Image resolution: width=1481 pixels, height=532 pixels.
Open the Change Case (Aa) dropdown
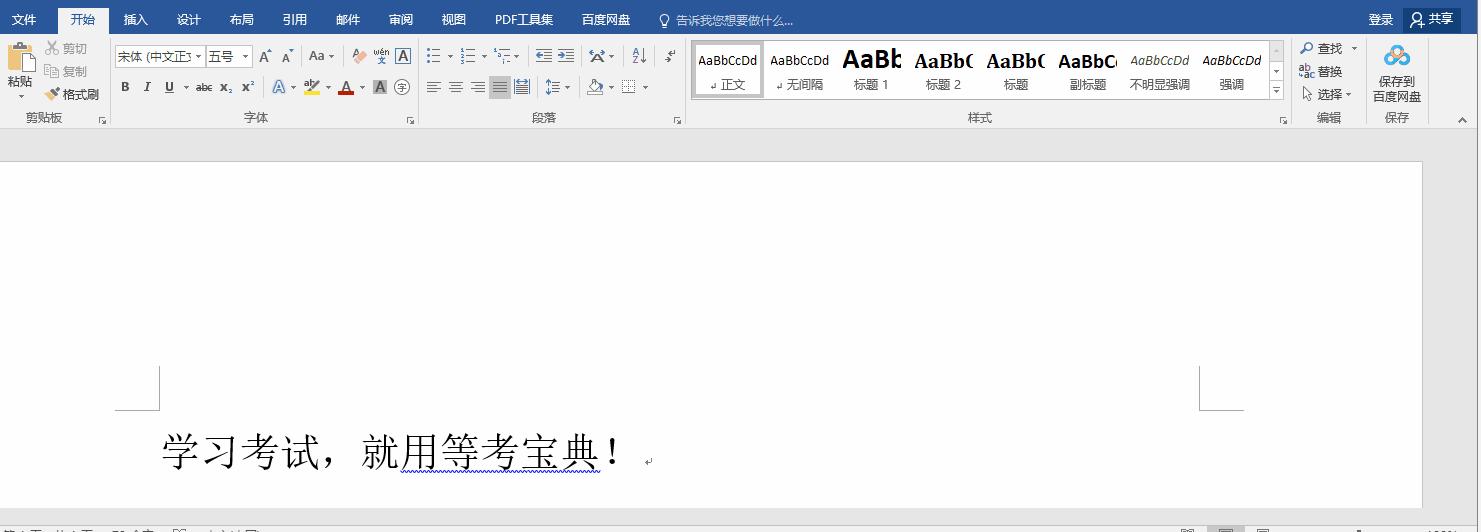coord(321,57)
